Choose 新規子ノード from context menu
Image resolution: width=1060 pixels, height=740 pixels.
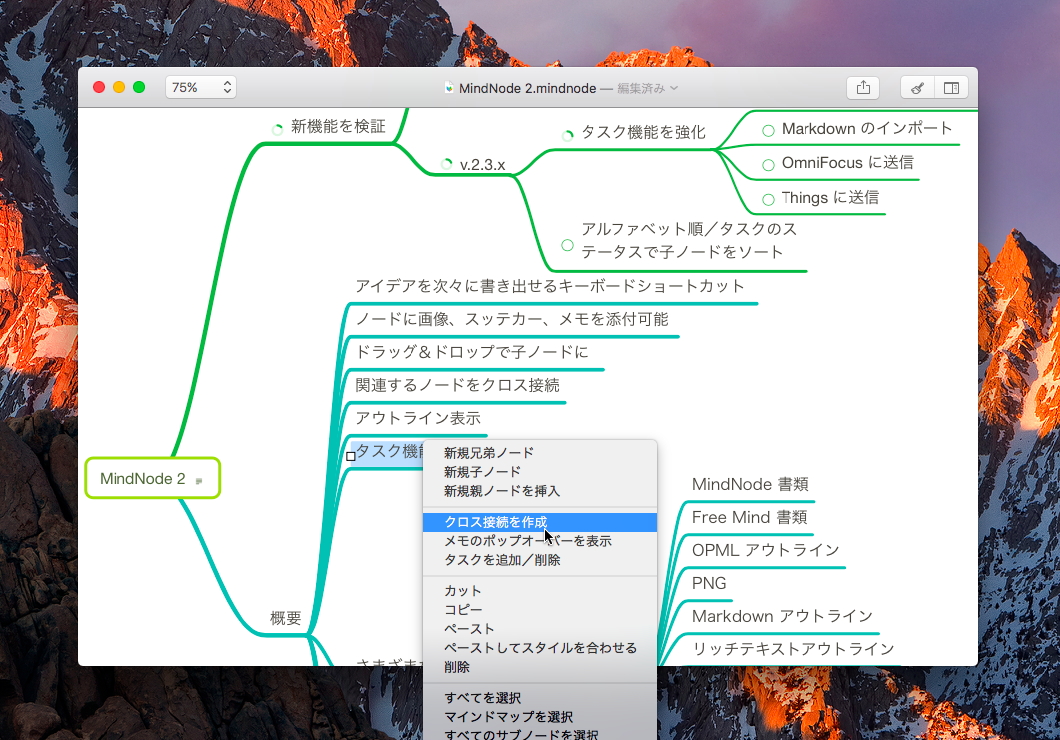pos(539,472)
